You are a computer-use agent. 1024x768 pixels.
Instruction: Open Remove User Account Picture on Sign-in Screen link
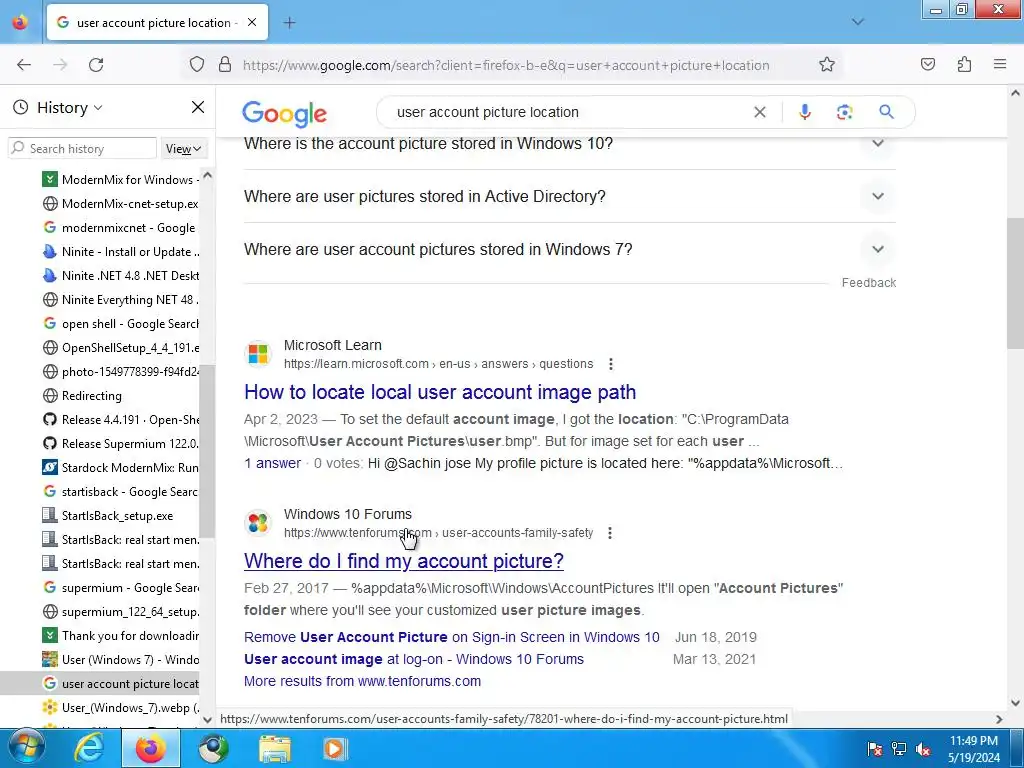pos(451,637)
